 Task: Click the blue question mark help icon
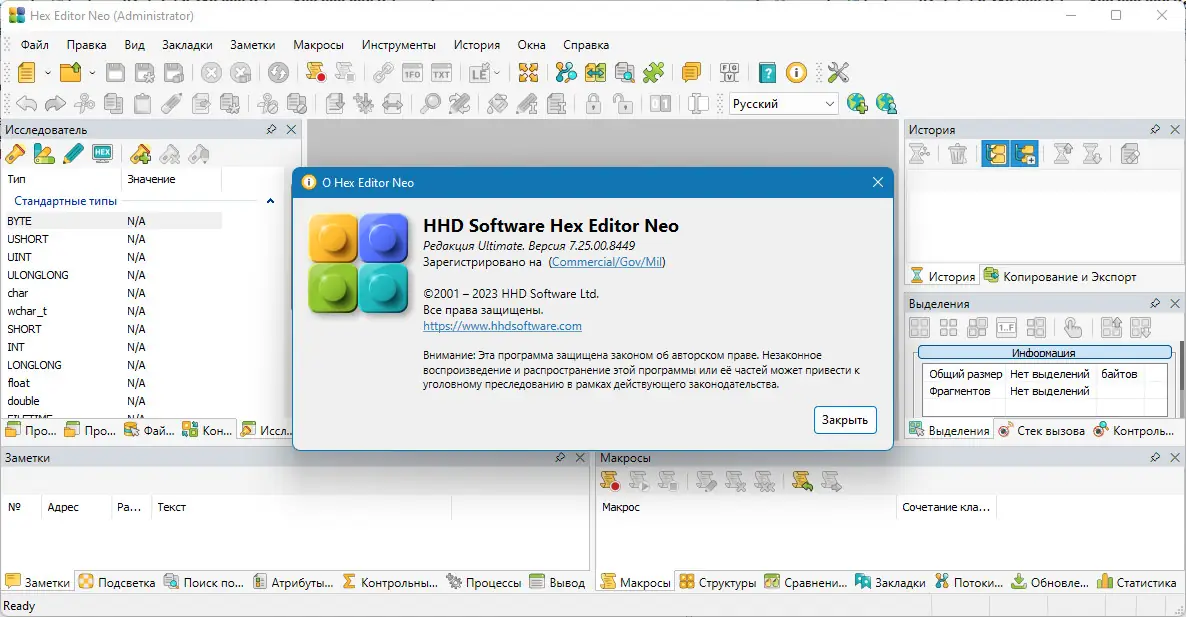[767, 71]
